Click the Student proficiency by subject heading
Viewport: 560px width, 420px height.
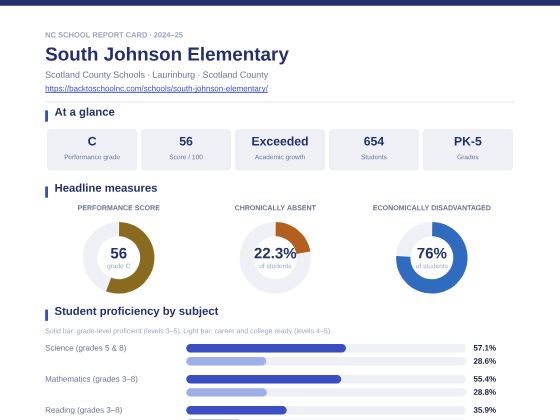[x=136, y=311]
